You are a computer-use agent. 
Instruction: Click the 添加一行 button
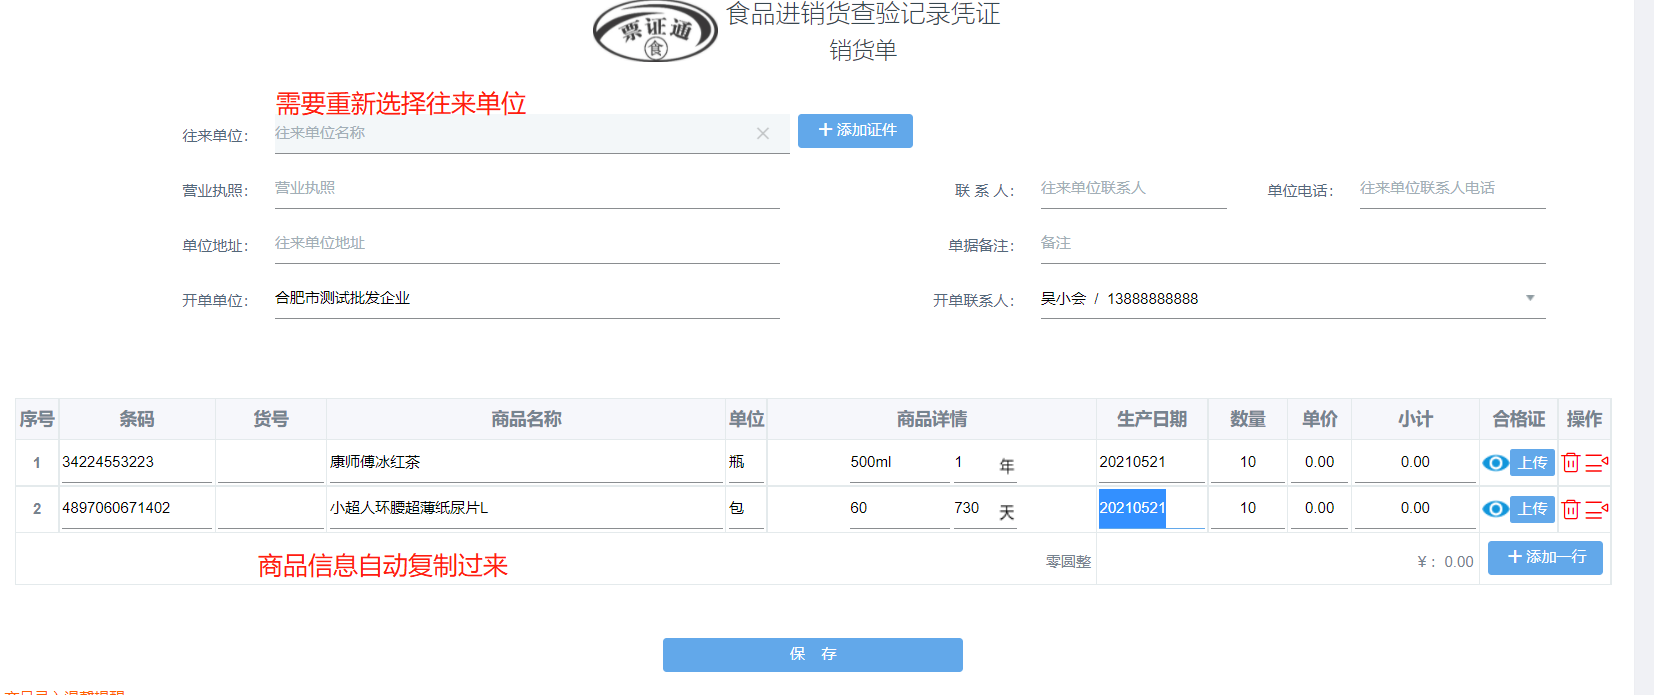[x=1545, y=557]
